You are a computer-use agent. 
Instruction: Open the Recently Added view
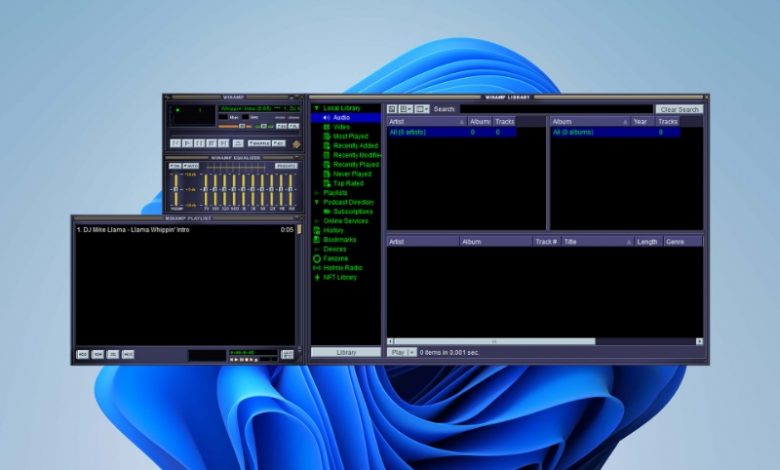pyautogui.click(x=355, y=146)
